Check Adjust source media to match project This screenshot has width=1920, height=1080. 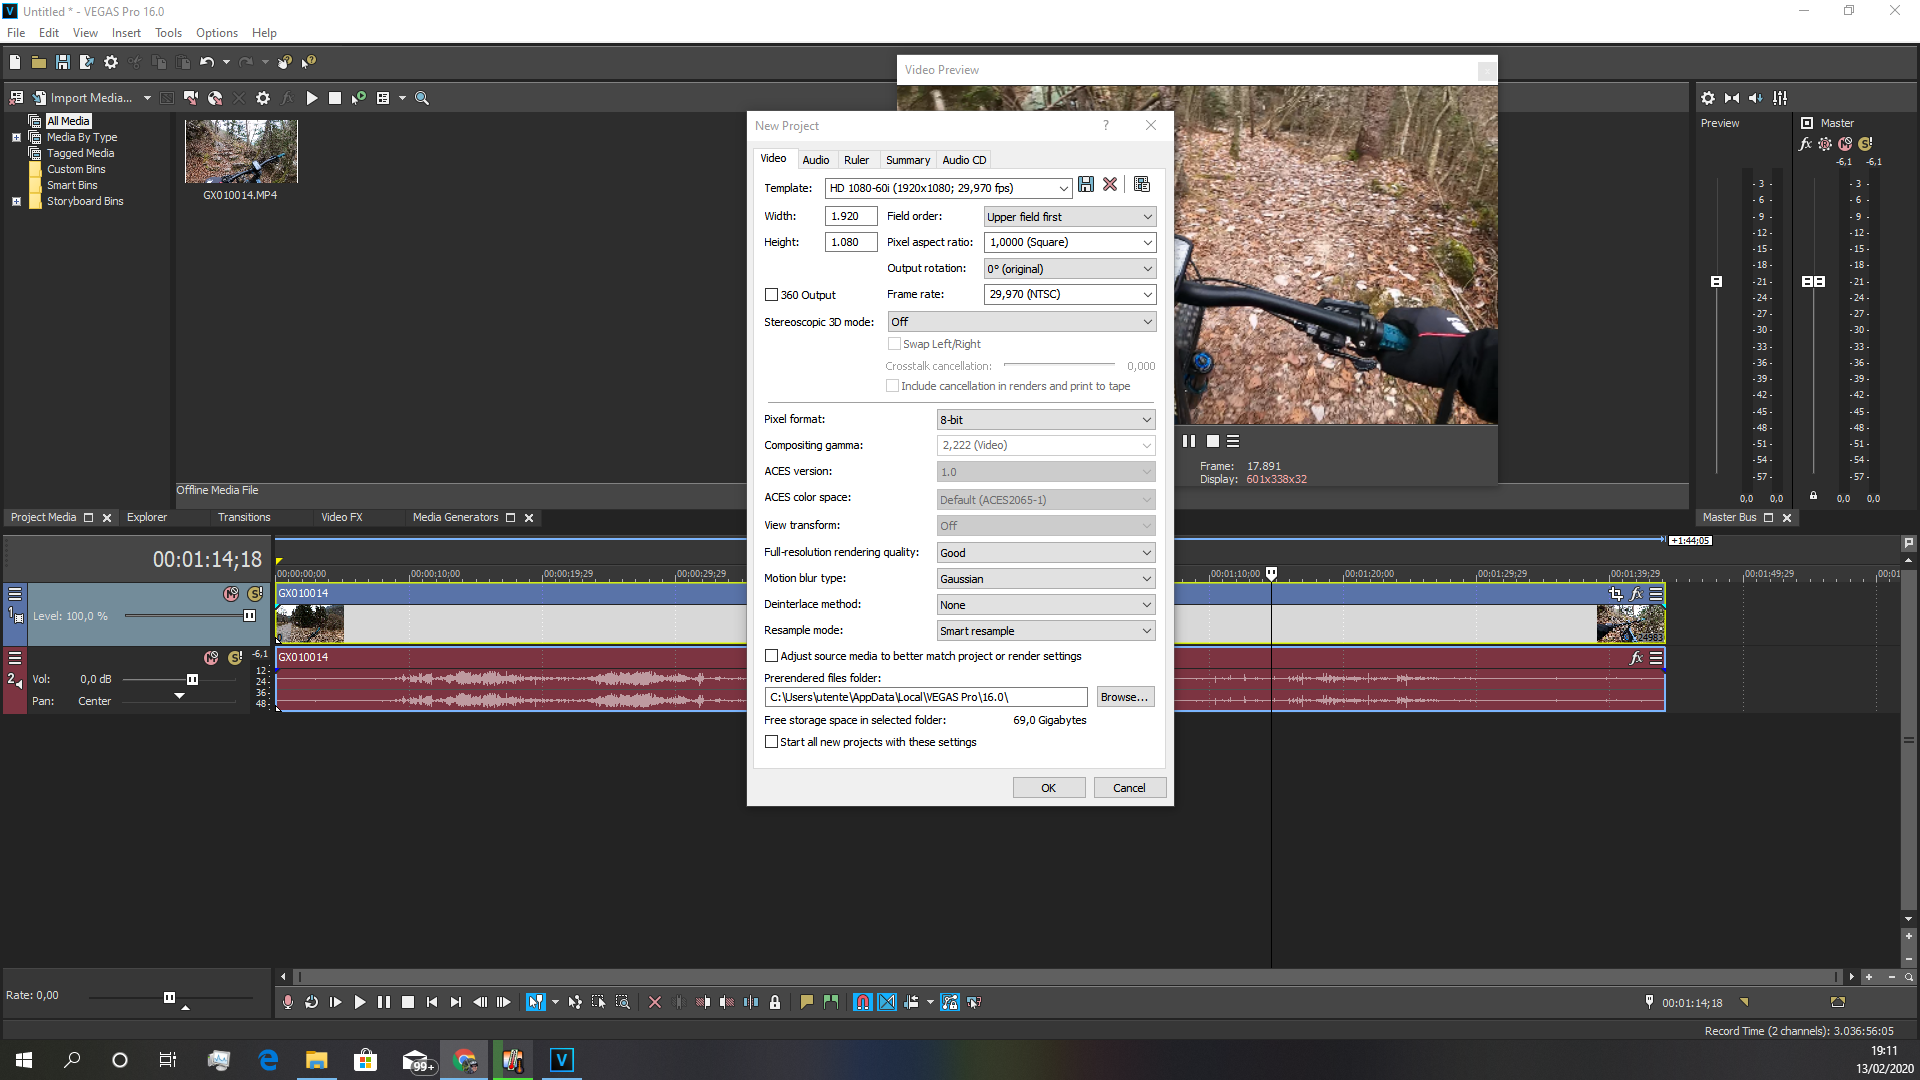[771, 656]
